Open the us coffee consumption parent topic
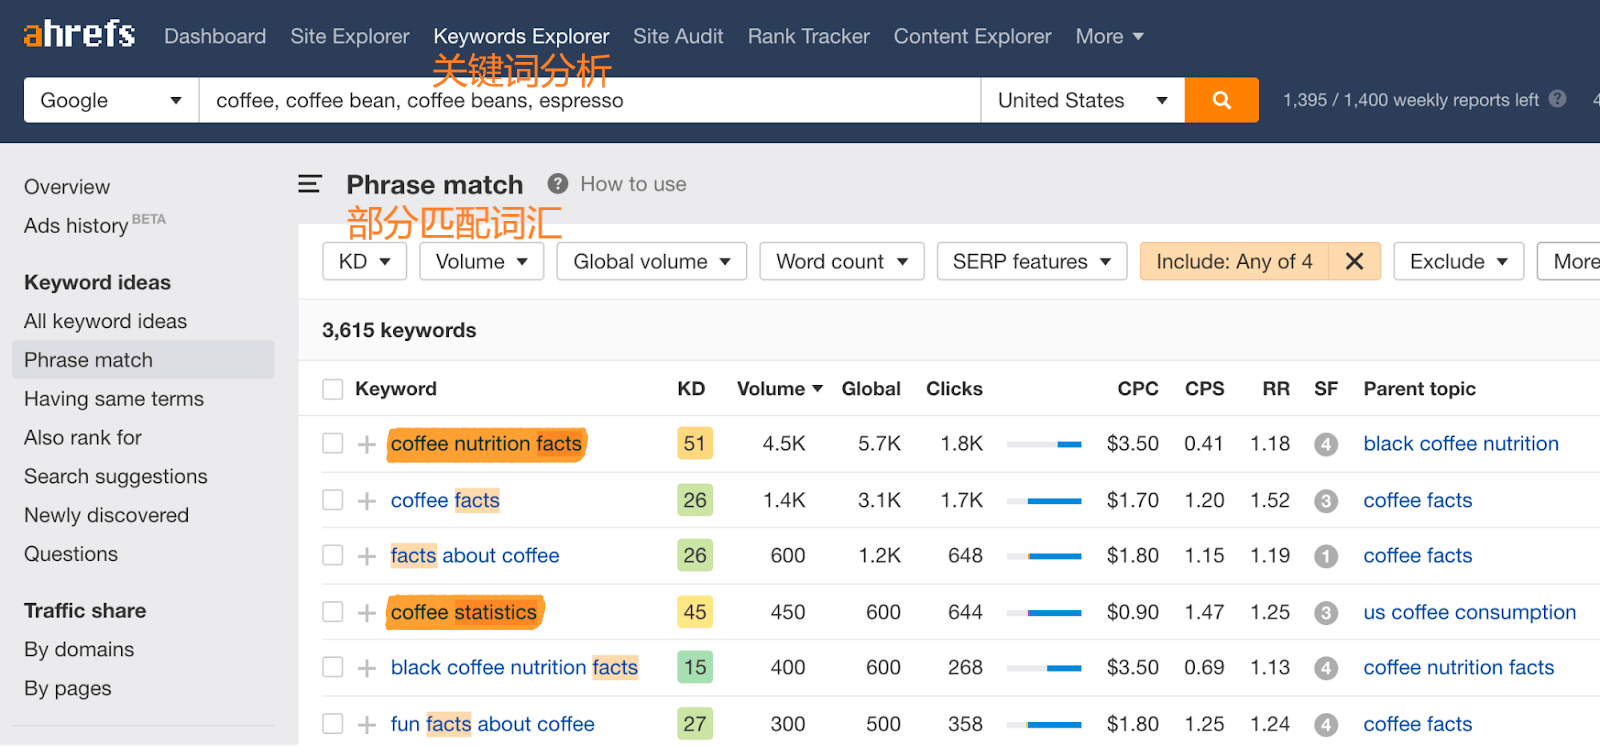Viewport: 1600px width, 746px height. tap(1469, 612)
